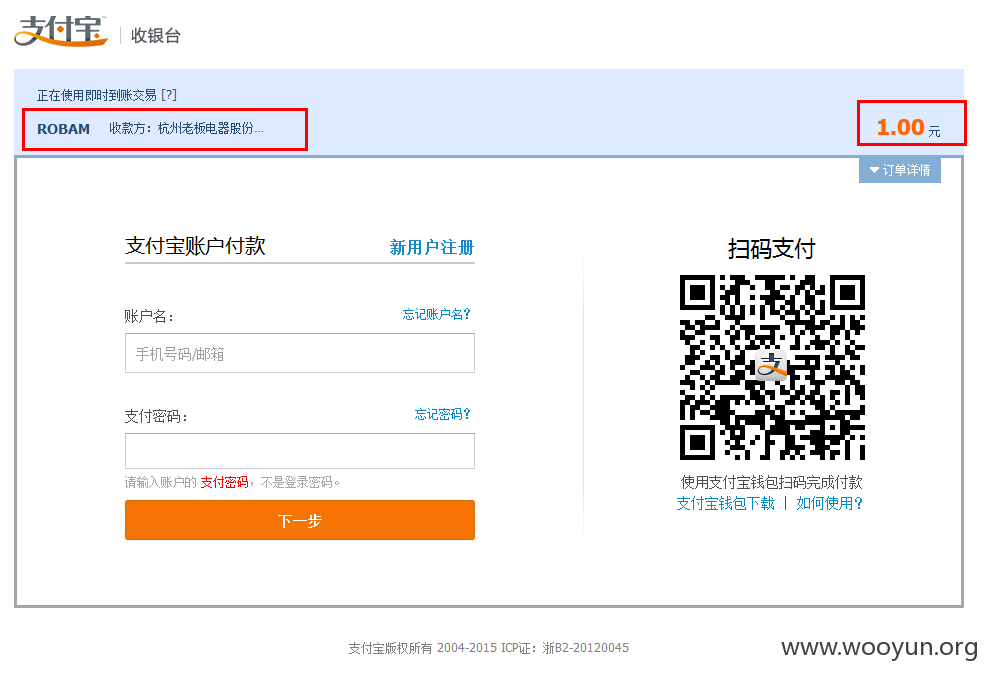Click the 忘记密码? link

tap(443, 414)
